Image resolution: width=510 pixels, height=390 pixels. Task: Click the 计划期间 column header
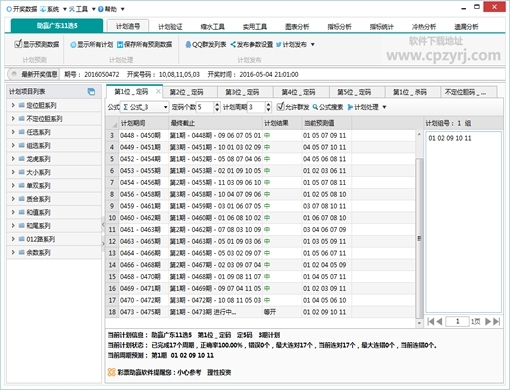(x=144, y=123)
